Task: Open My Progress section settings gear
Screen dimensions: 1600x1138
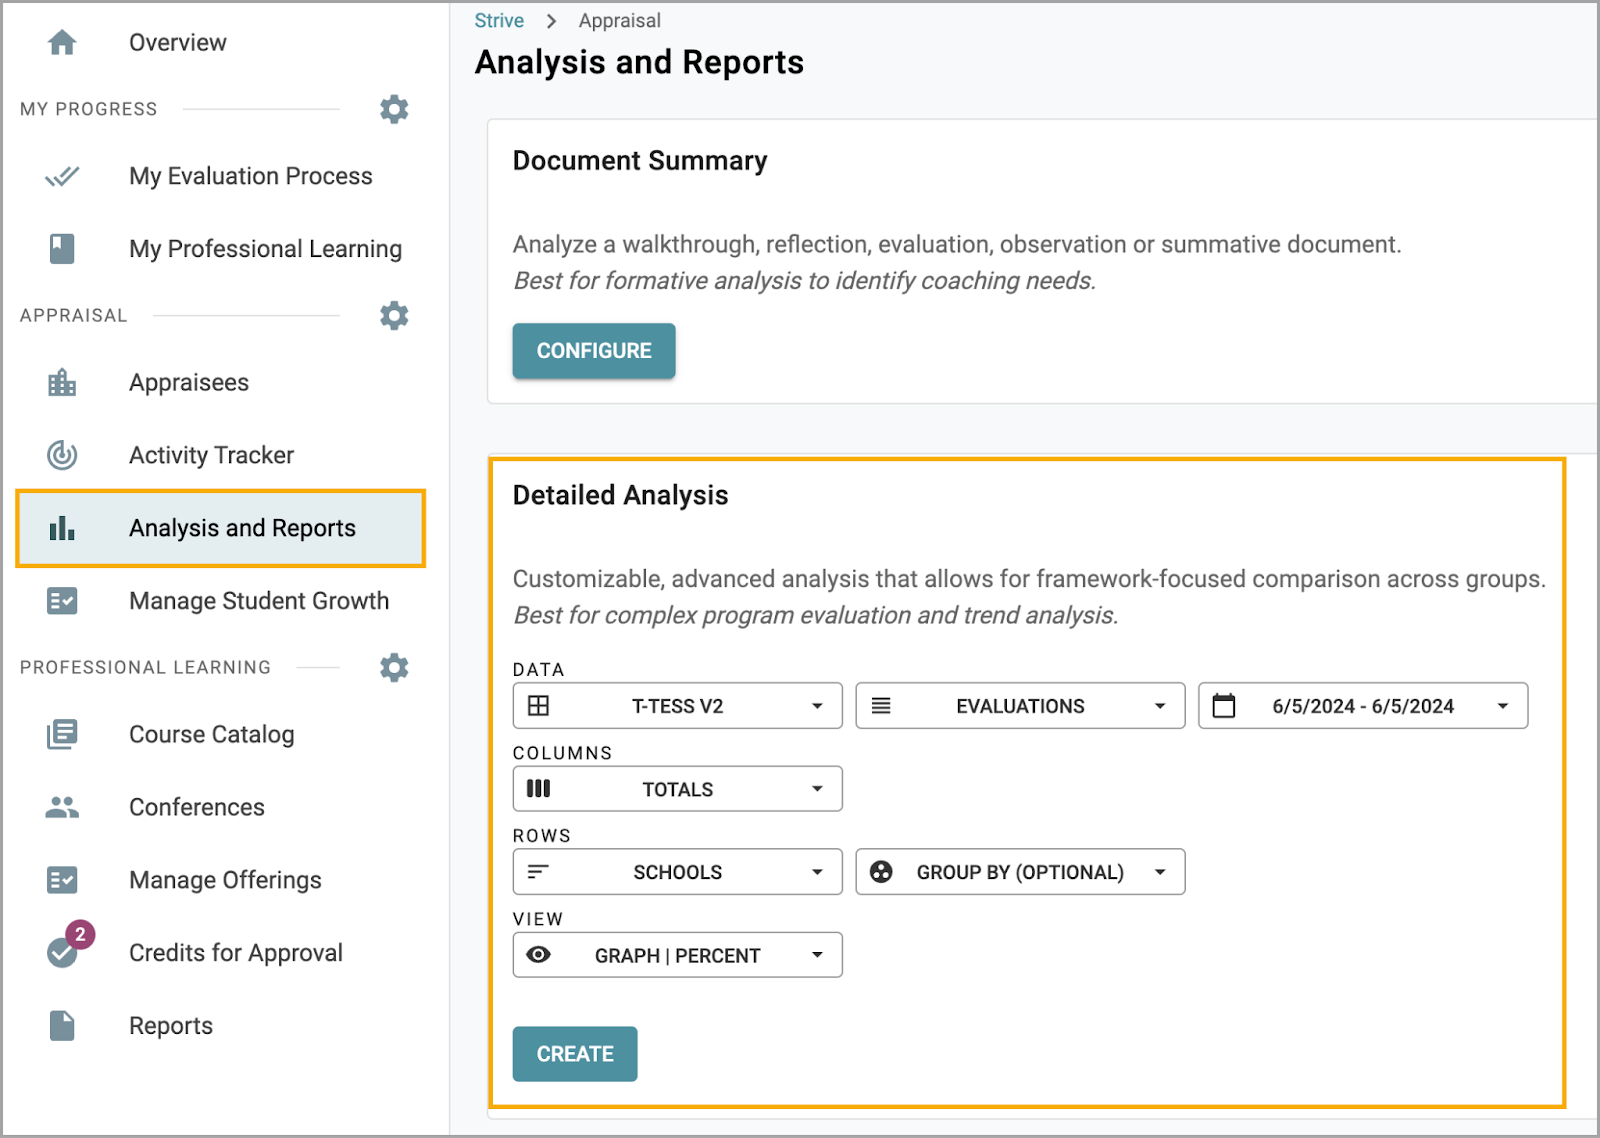Action: coord(394,109)
